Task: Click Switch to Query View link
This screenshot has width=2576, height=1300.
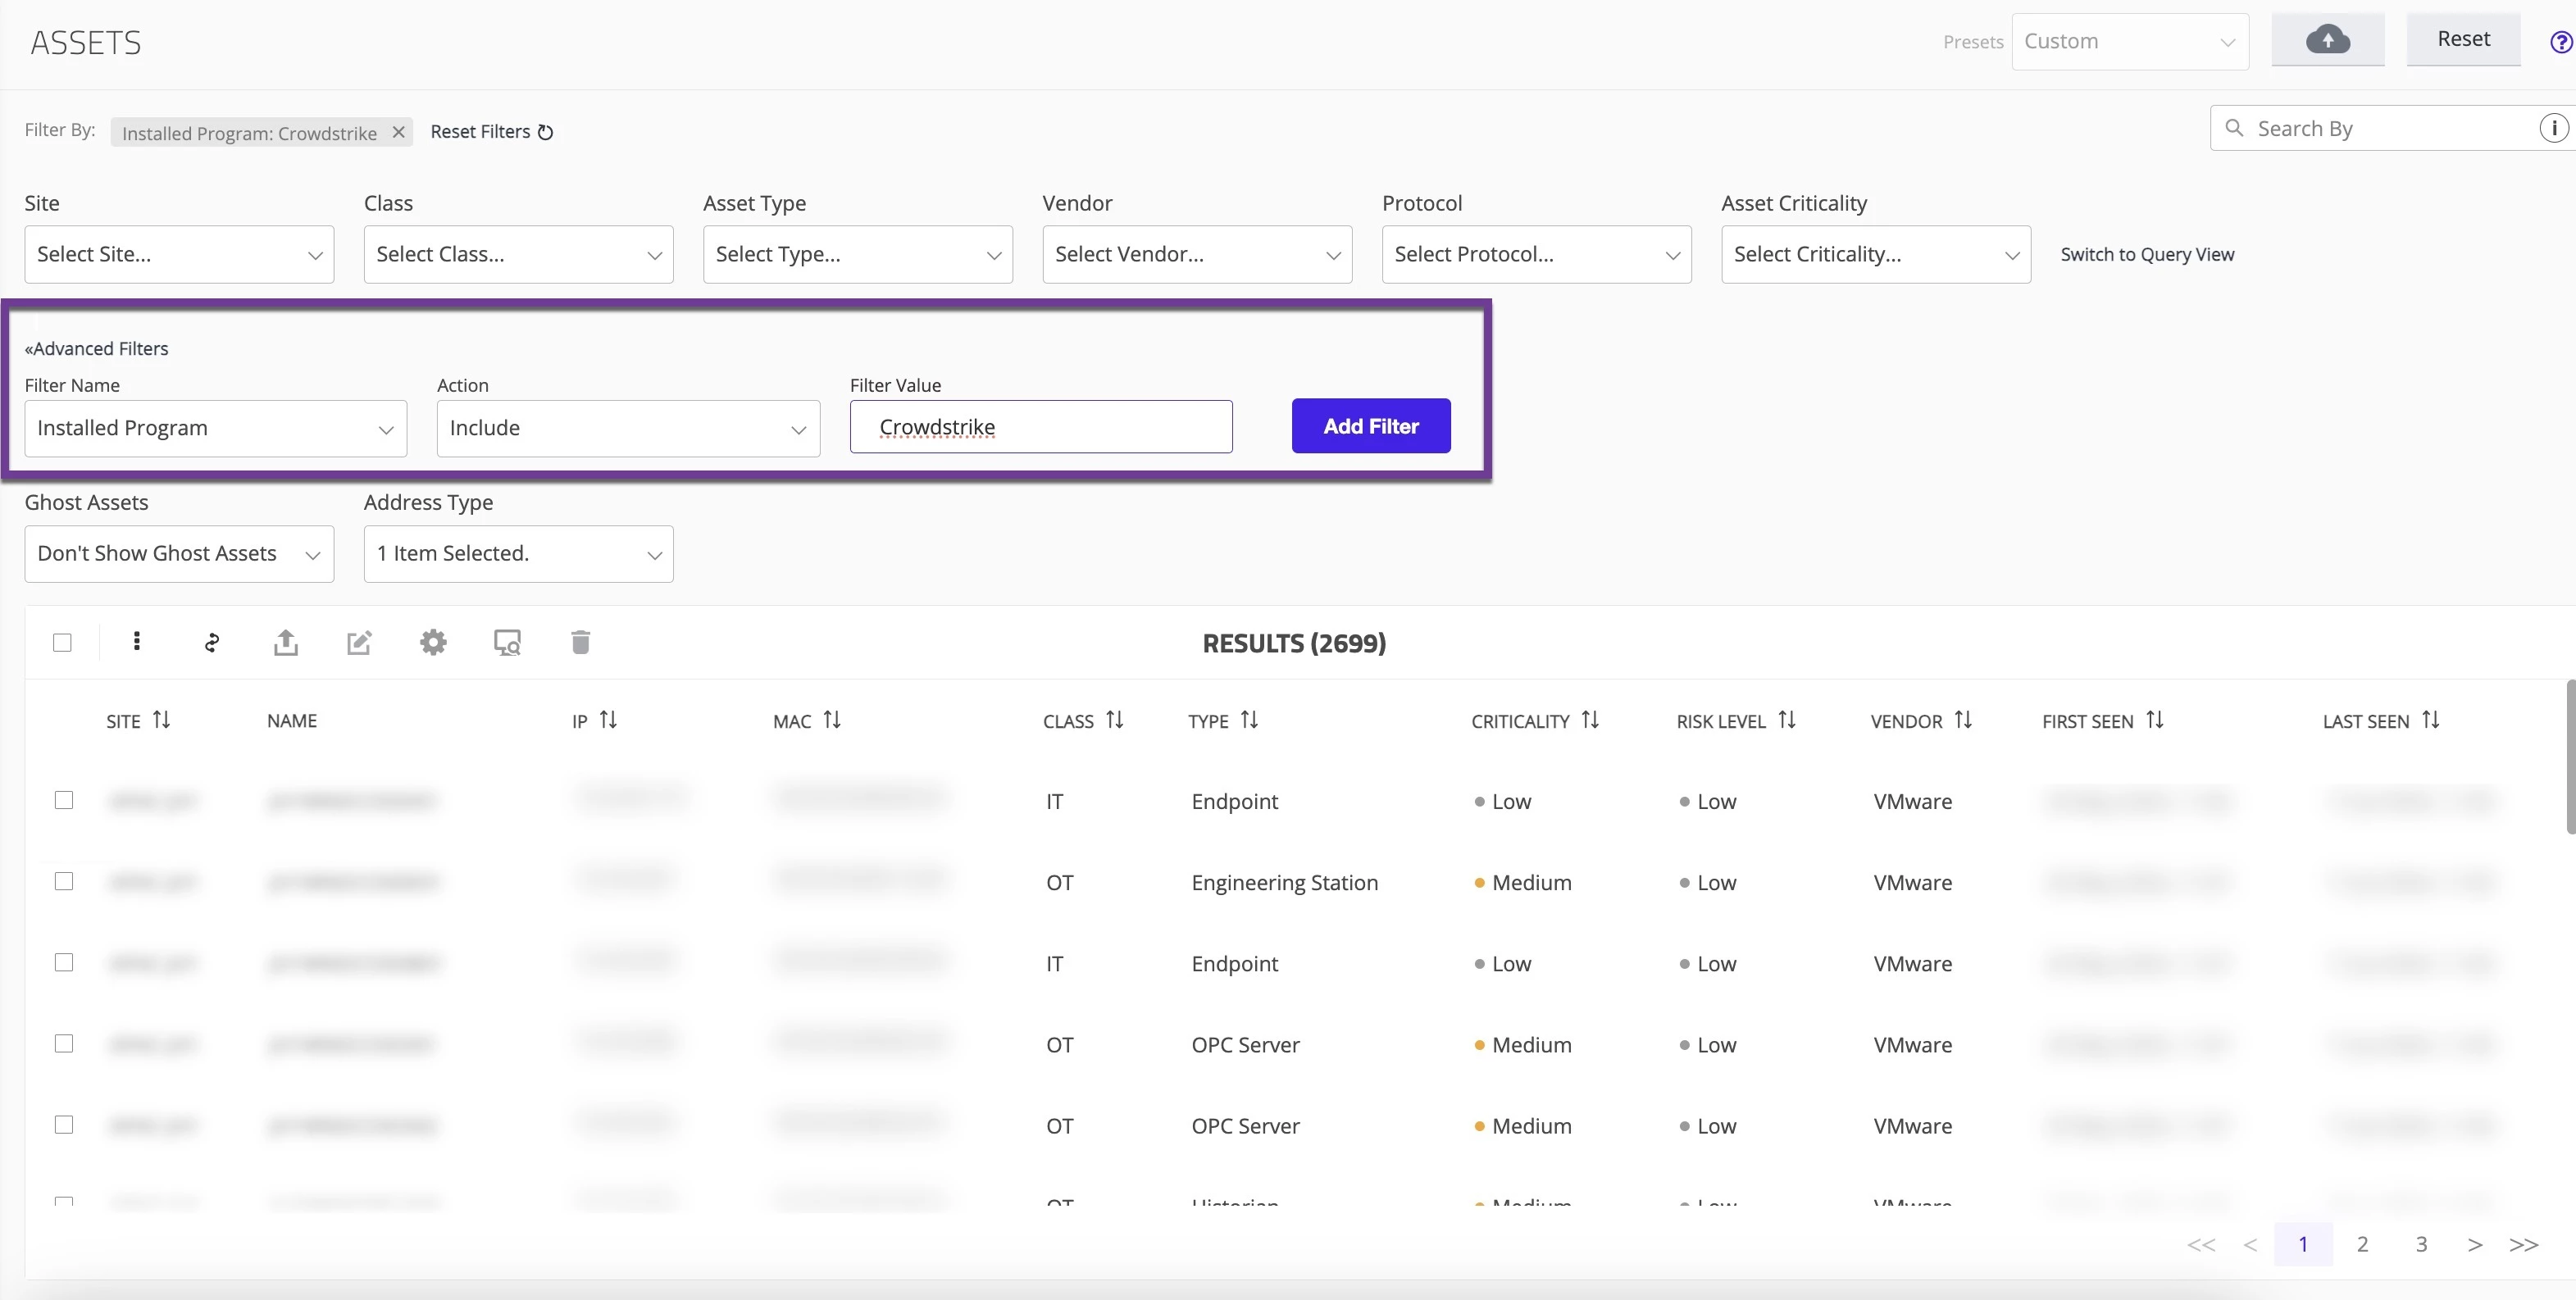Action: click(x=2147, y=254)
